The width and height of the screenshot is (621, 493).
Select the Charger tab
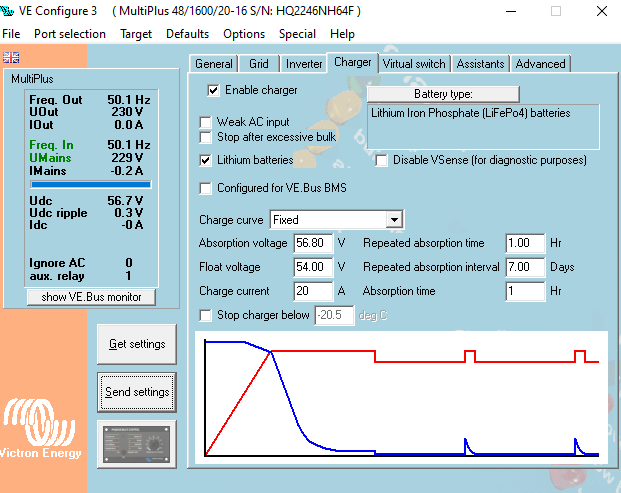[352, 63]
